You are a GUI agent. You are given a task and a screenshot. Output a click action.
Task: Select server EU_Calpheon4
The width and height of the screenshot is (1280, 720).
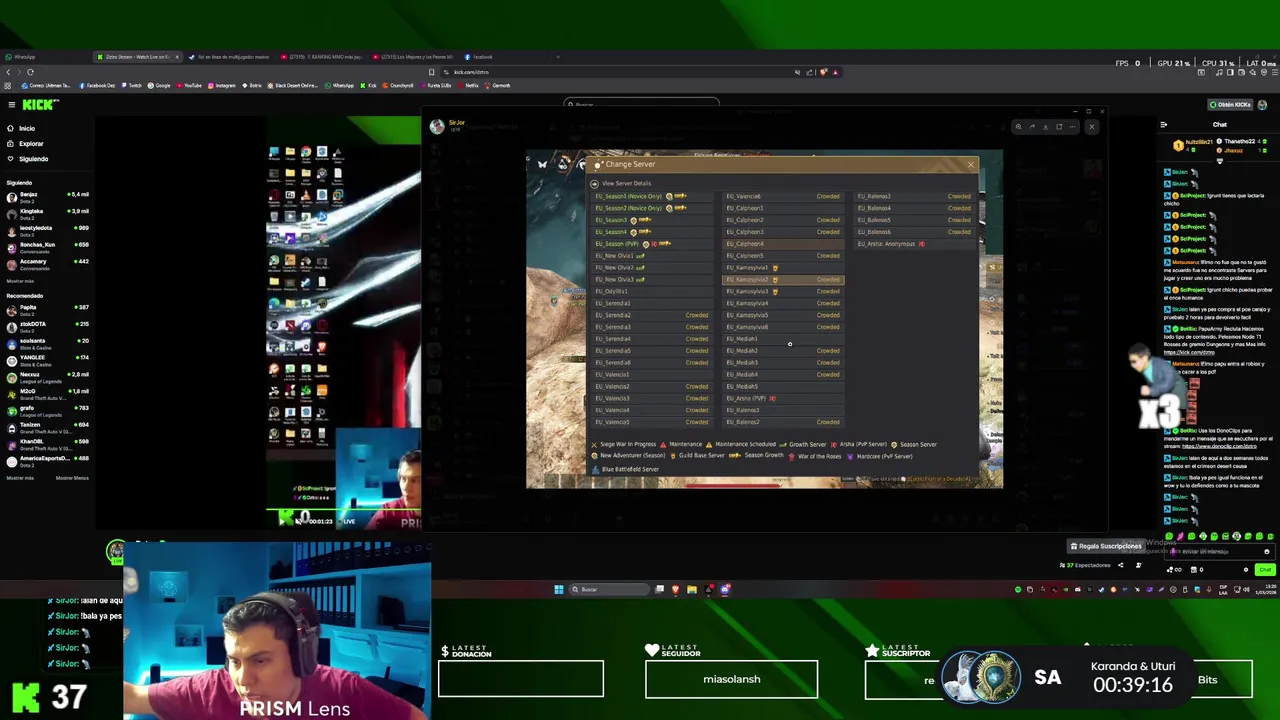click(x=783, y=244)
